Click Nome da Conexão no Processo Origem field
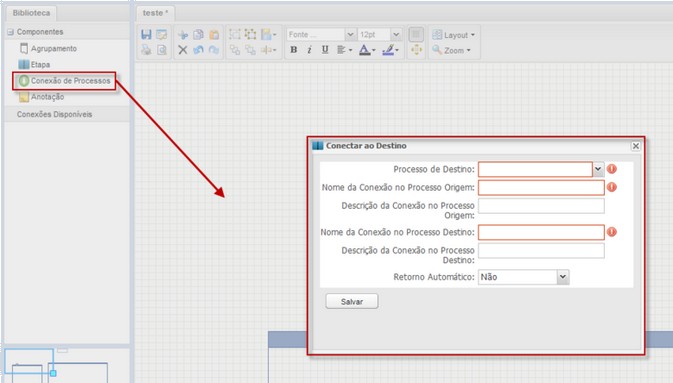The height and width of the screenshot is (383, 673). [541, 188]
